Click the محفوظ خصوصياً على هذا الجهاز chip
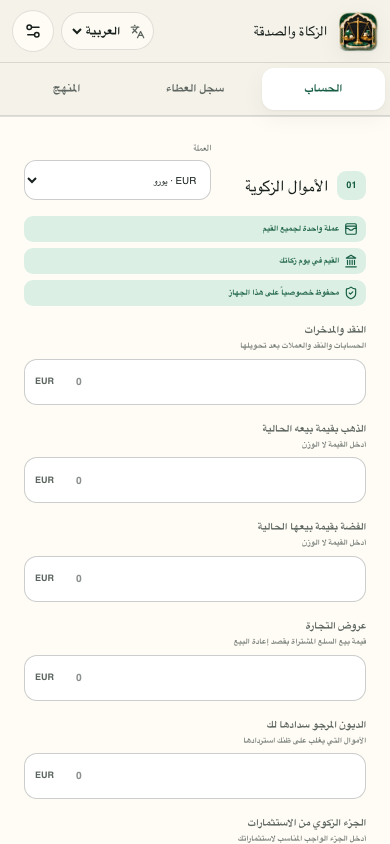The width and height of the screenshot is (390, 844). (x=195, y=293)
